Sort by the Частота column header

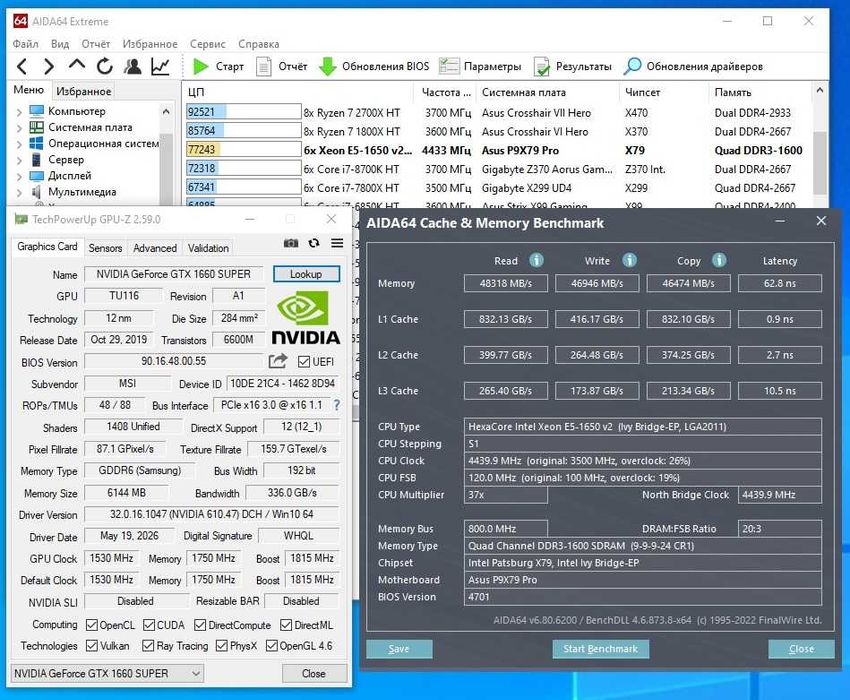coord(446,92)
